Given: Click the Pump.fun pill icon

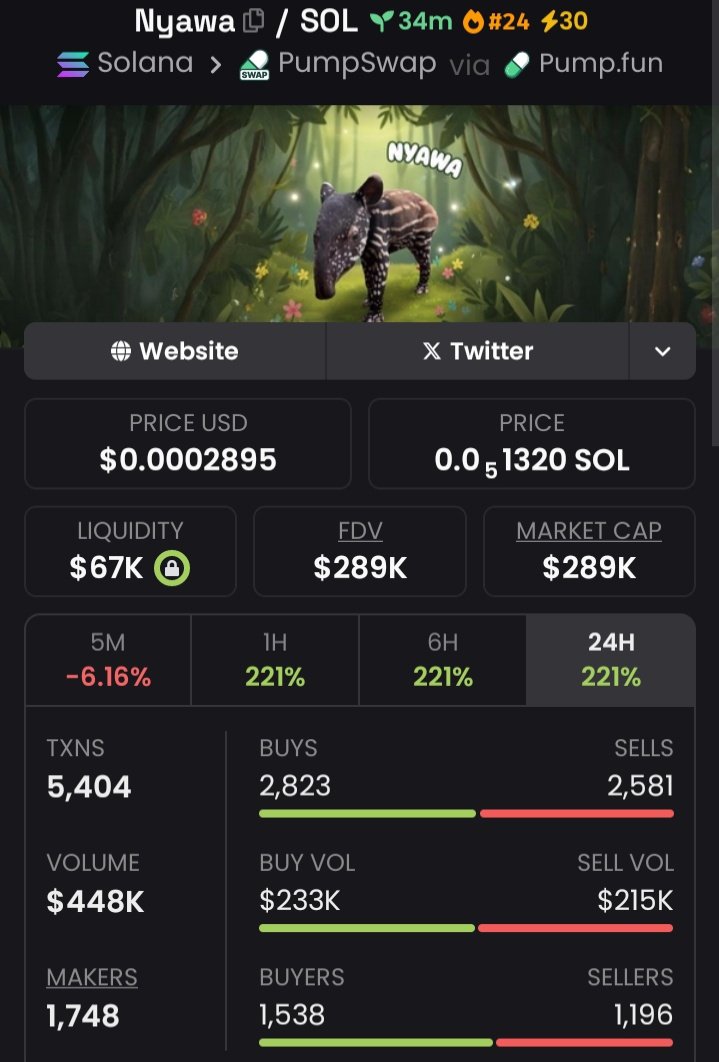Looking at the screenshot, I should 517,66.
